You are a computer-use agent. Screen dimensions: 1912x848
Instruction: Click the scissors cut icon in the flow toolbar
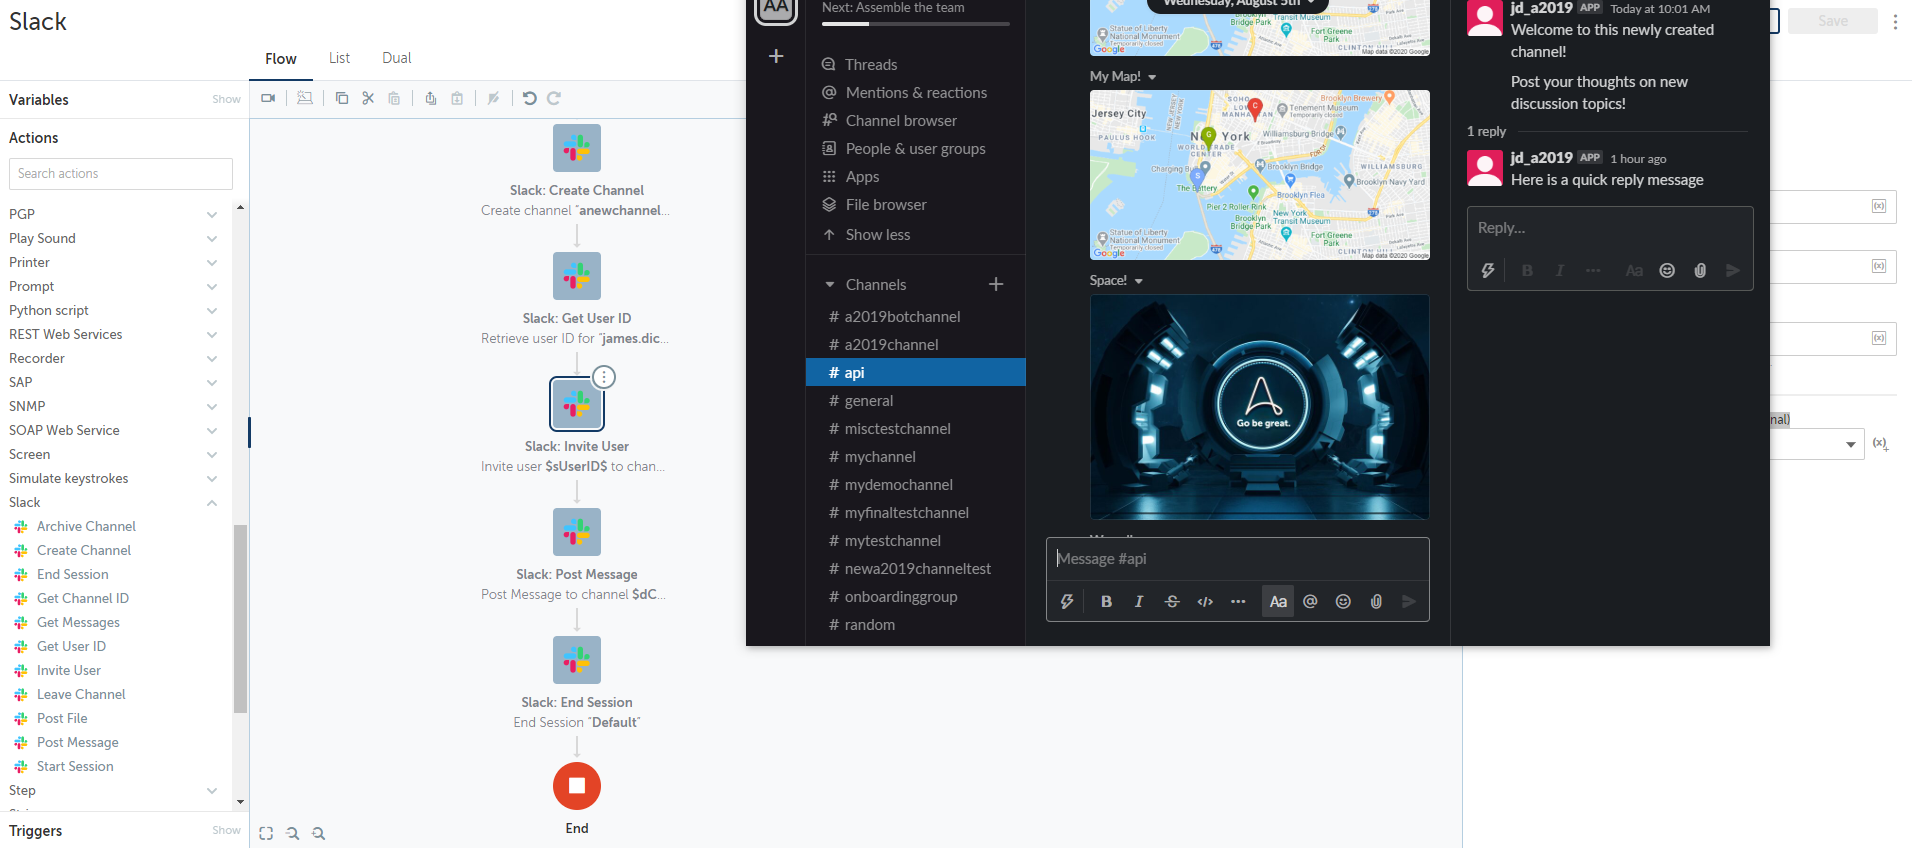[368, 98]
